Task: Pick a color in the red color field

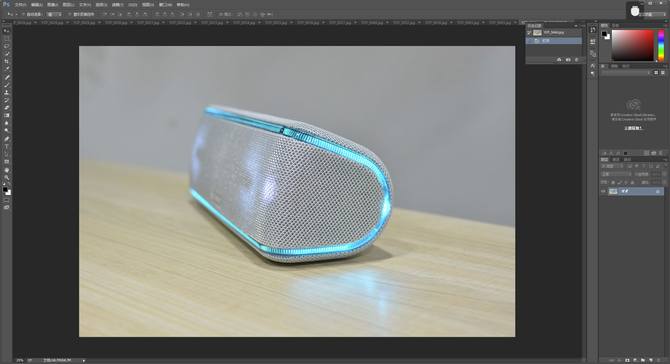Action: [x=633, y=46]
